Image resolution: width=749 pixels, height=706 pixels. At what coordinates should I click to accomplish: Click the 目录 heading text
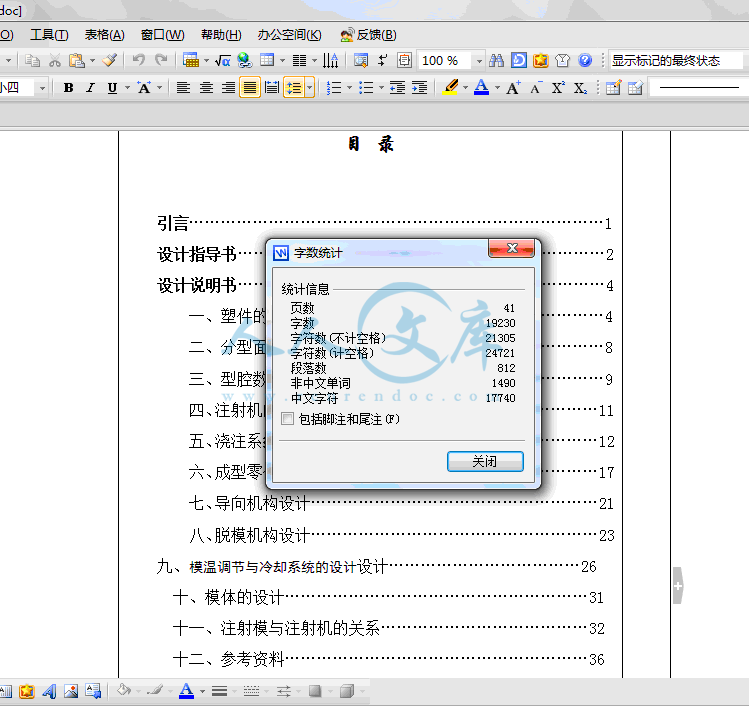pos(371,144)
